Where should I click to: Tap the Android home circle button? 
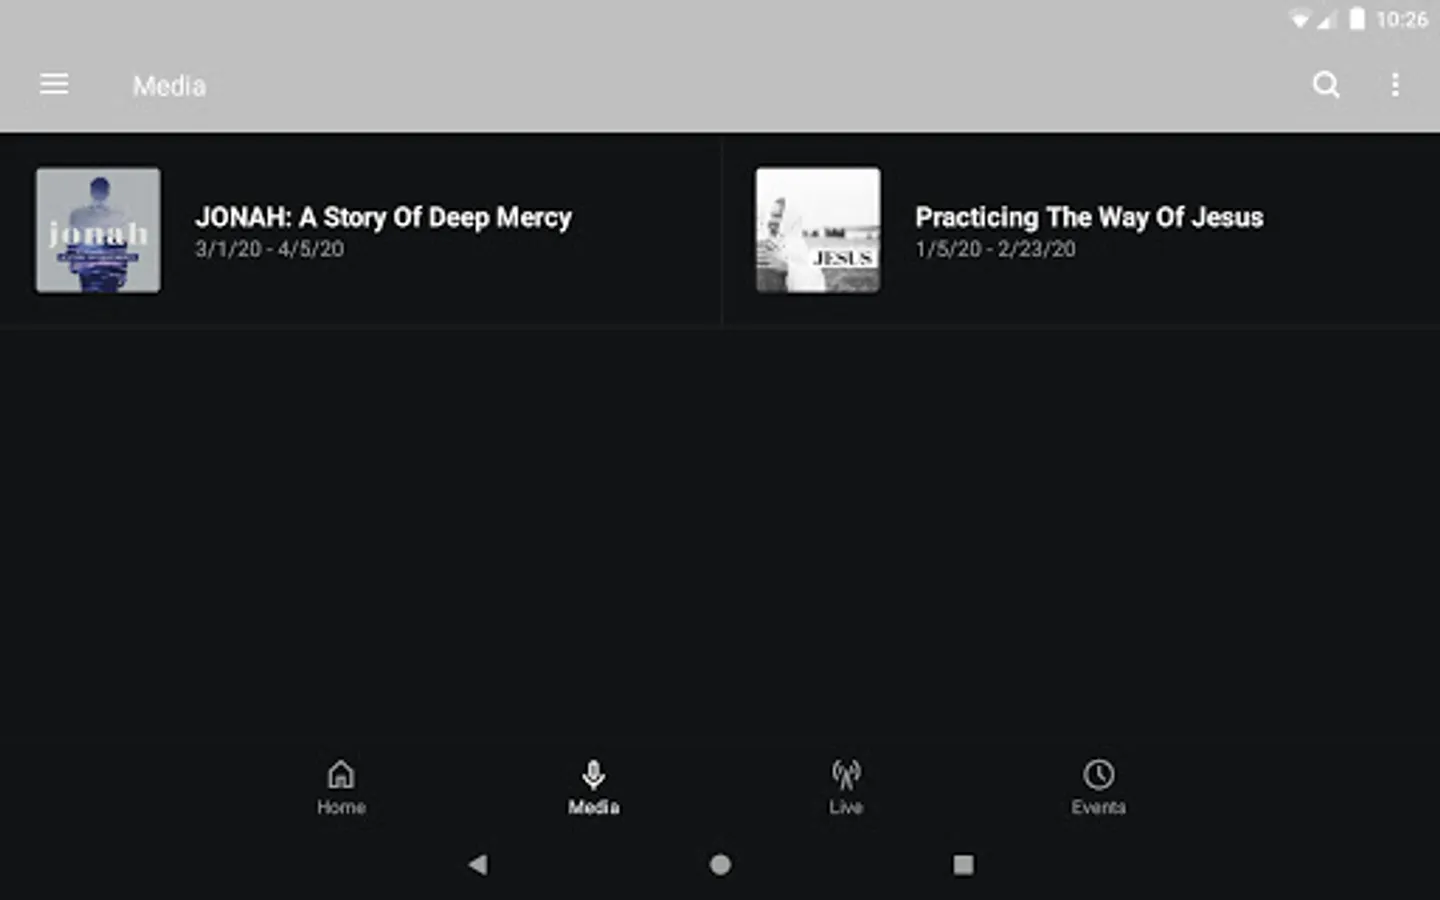720,864
